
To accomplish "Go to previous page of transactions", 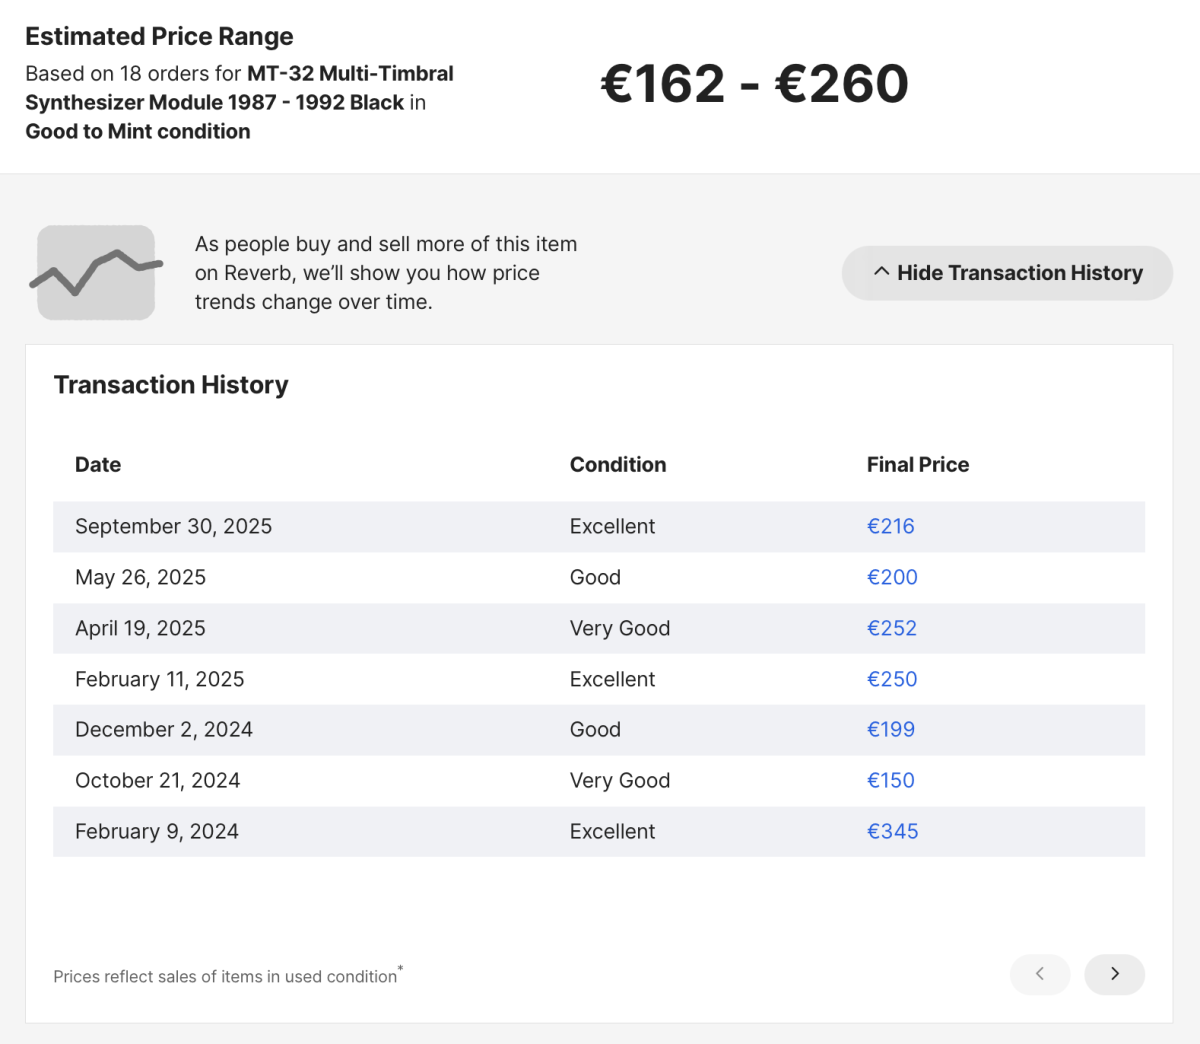I will pos(1040,974).
